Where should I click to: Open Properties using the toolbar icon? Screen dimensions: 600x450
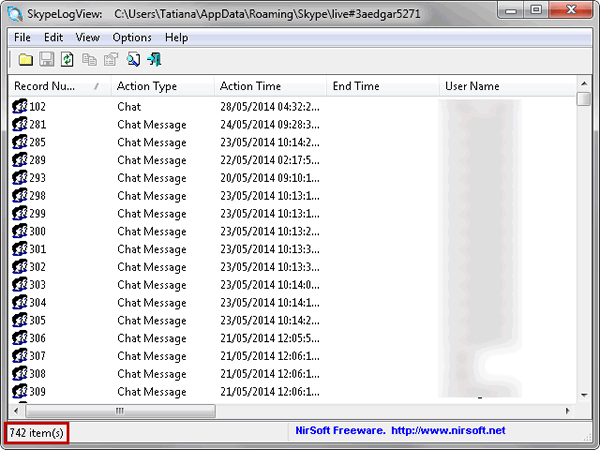click(111, 60)
